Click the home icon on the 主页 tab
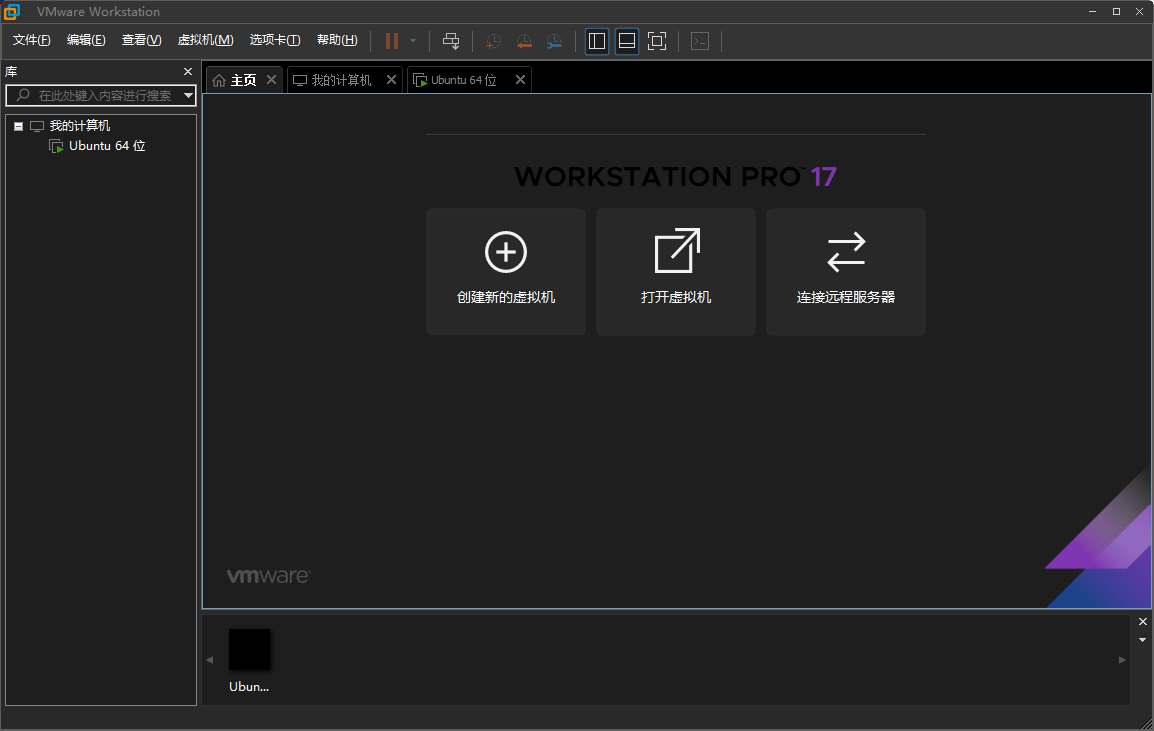Screen dimensions: 1154x731 click(219, 80)
